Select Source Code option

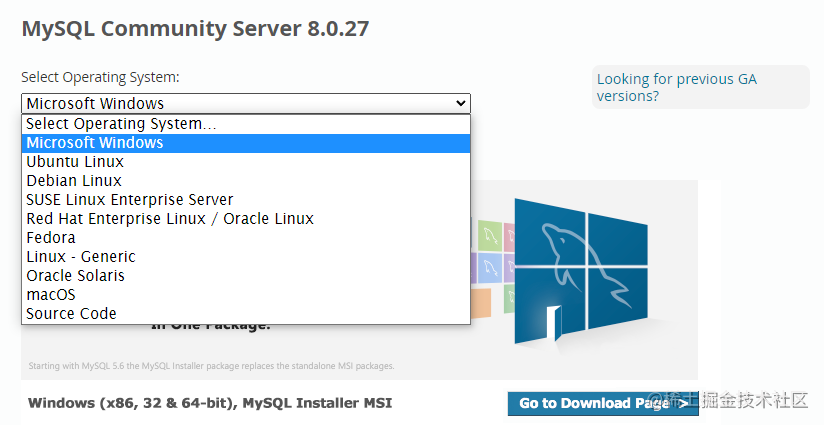coord(246,314)
